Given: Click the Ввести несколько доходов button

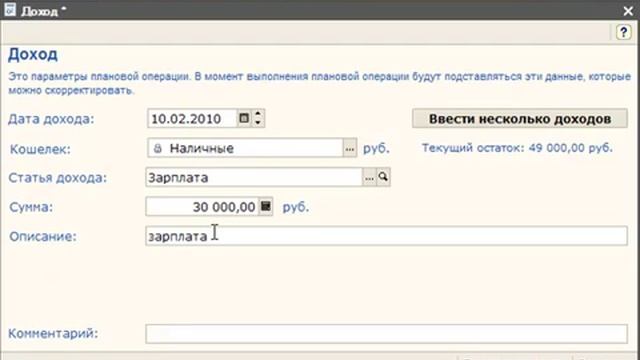Looking at the screenshot, I should pos(520,119).
